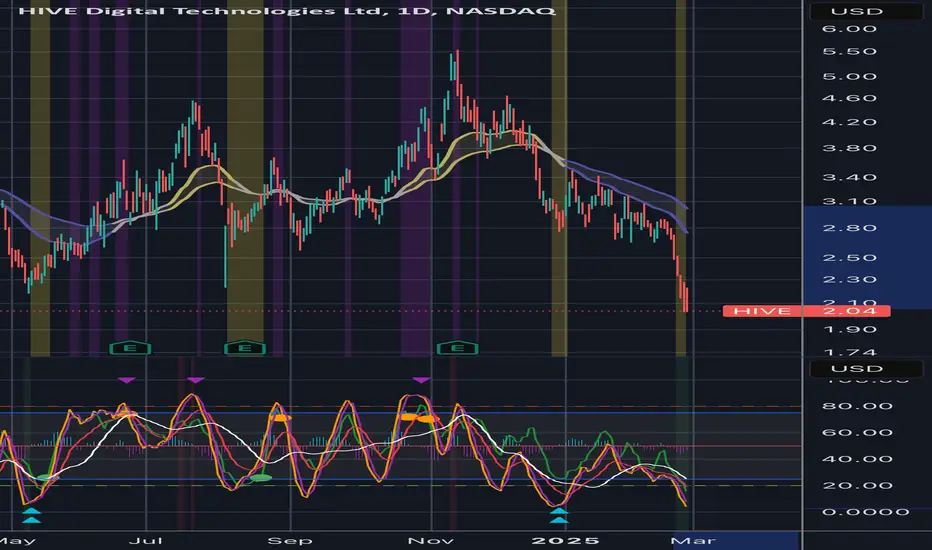Click the 5.00 price axis label
This screenshot has width=932, height=550.
849,77
